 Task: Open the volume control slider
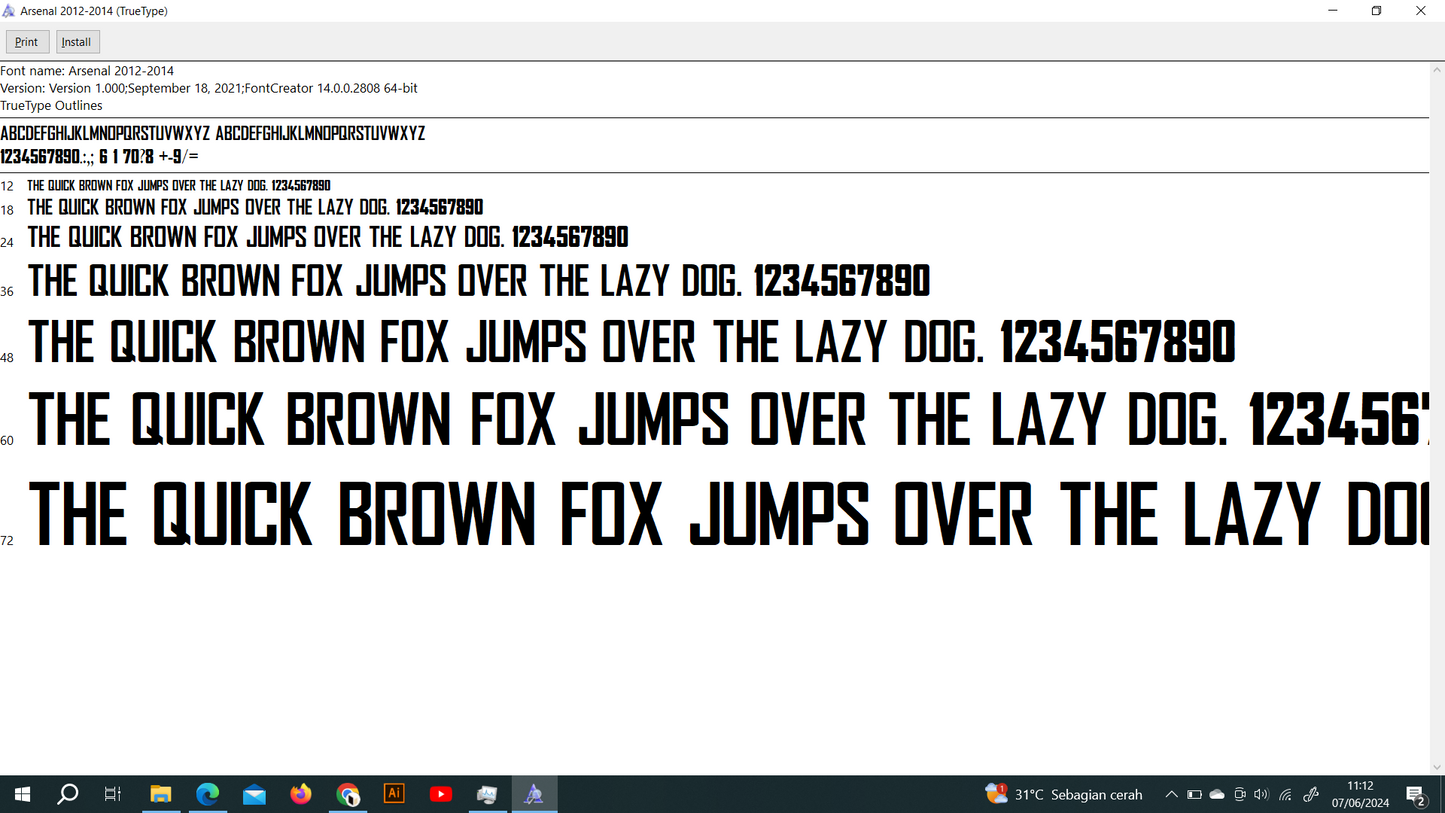pos(1262,794)
